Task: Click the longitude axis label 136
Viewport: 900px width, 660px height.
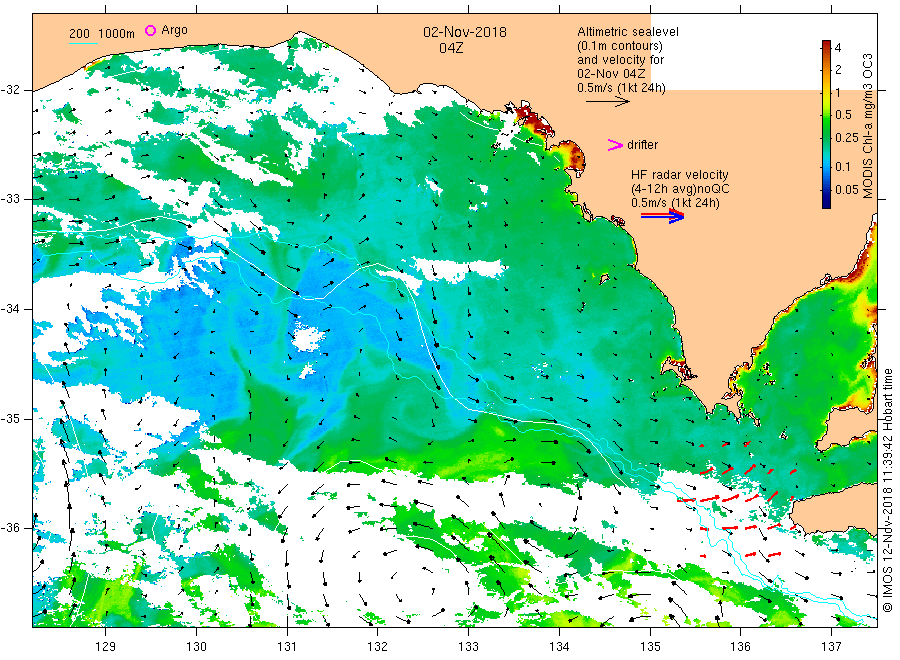Action: point(740,647)
